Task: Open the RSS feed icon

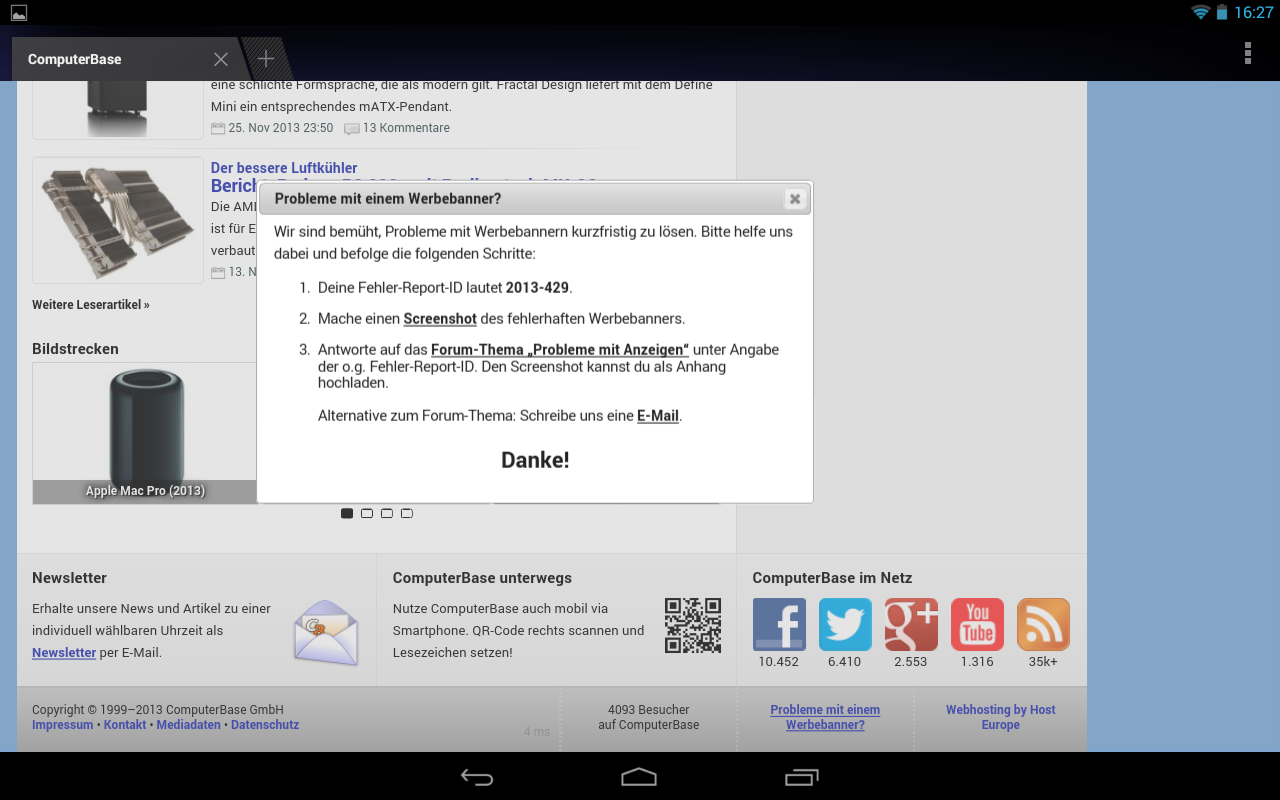Action: [x=1043, y=625]
